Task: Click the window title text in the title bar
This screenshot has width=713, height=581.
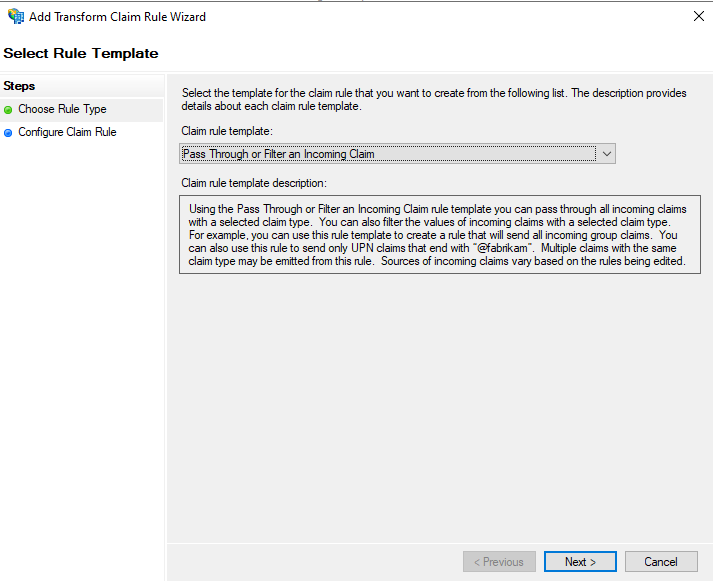Action: click(118, 16)
